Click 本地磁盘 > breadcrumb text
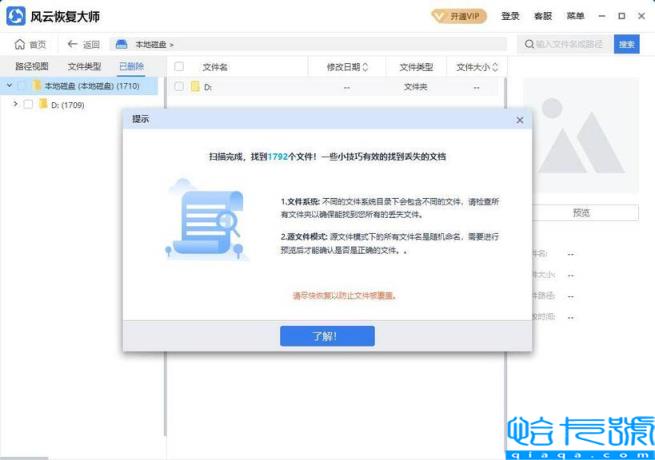The height and width of the screenshot is (460, 655). tap(154, 44)
